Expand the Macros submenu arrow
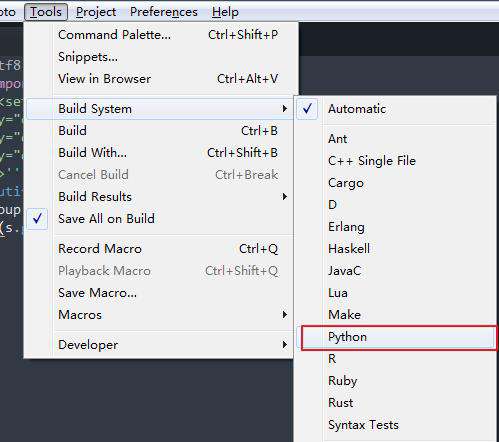 click(284, 315)
